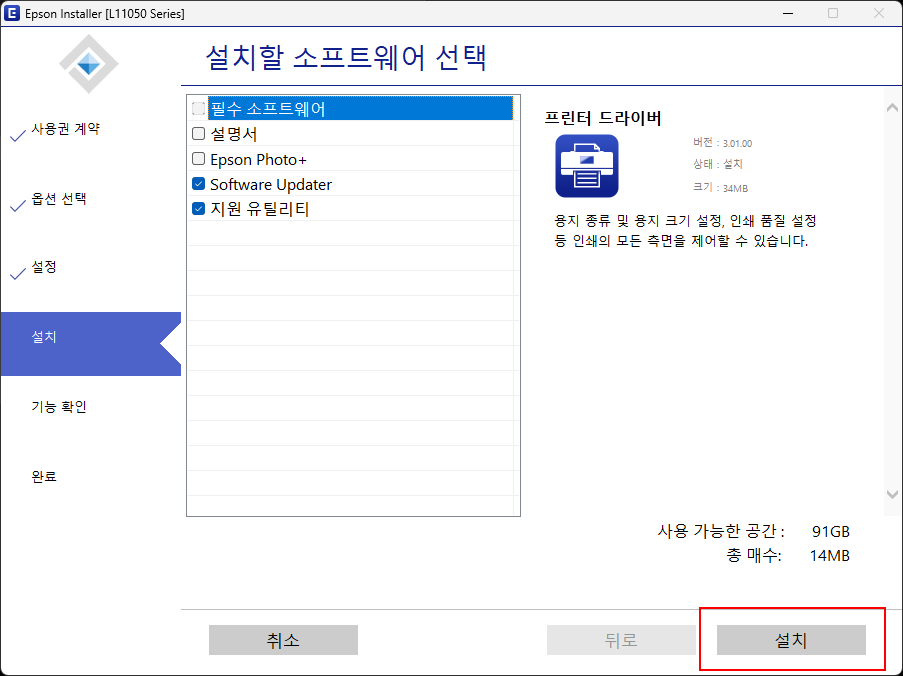Click the 상태 : 설치 text
This screenshot has height=676, width=903.
click(x=718, y=165)
